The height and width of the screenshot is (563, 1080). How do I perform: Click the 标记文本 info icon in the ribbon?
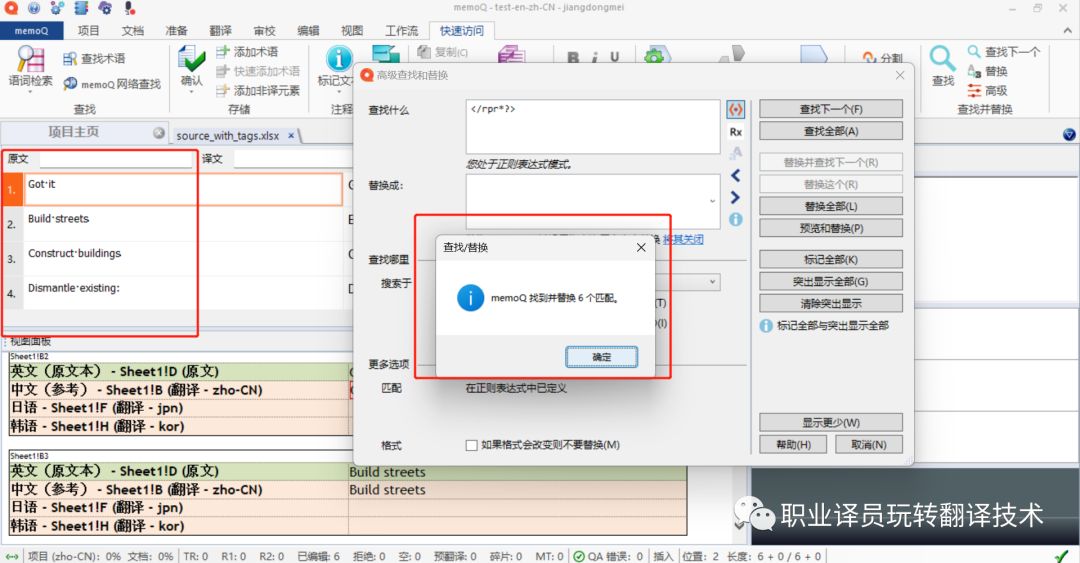[x=339, y=58]
